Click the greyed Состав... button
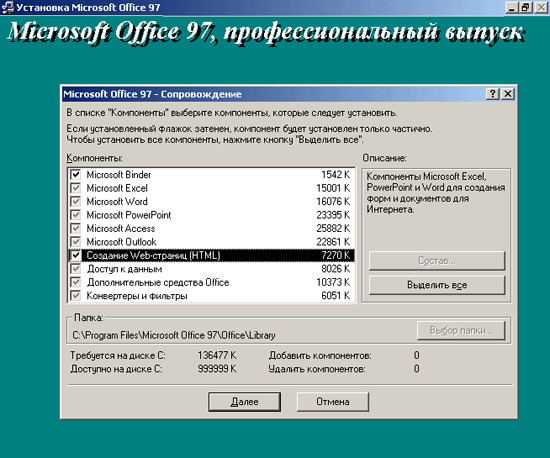The image size is (550, 458). (437, 261)
